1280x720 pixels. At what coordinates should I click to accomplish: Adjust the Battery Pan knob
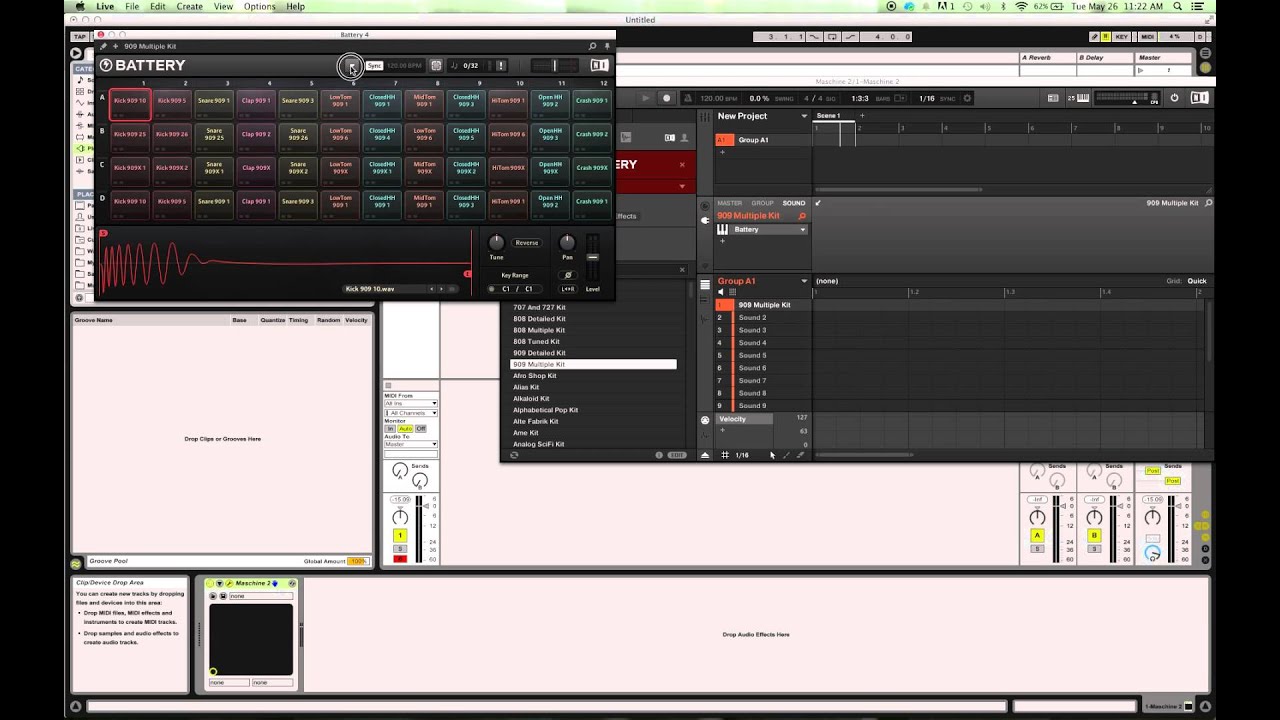[x=567, y=243]
